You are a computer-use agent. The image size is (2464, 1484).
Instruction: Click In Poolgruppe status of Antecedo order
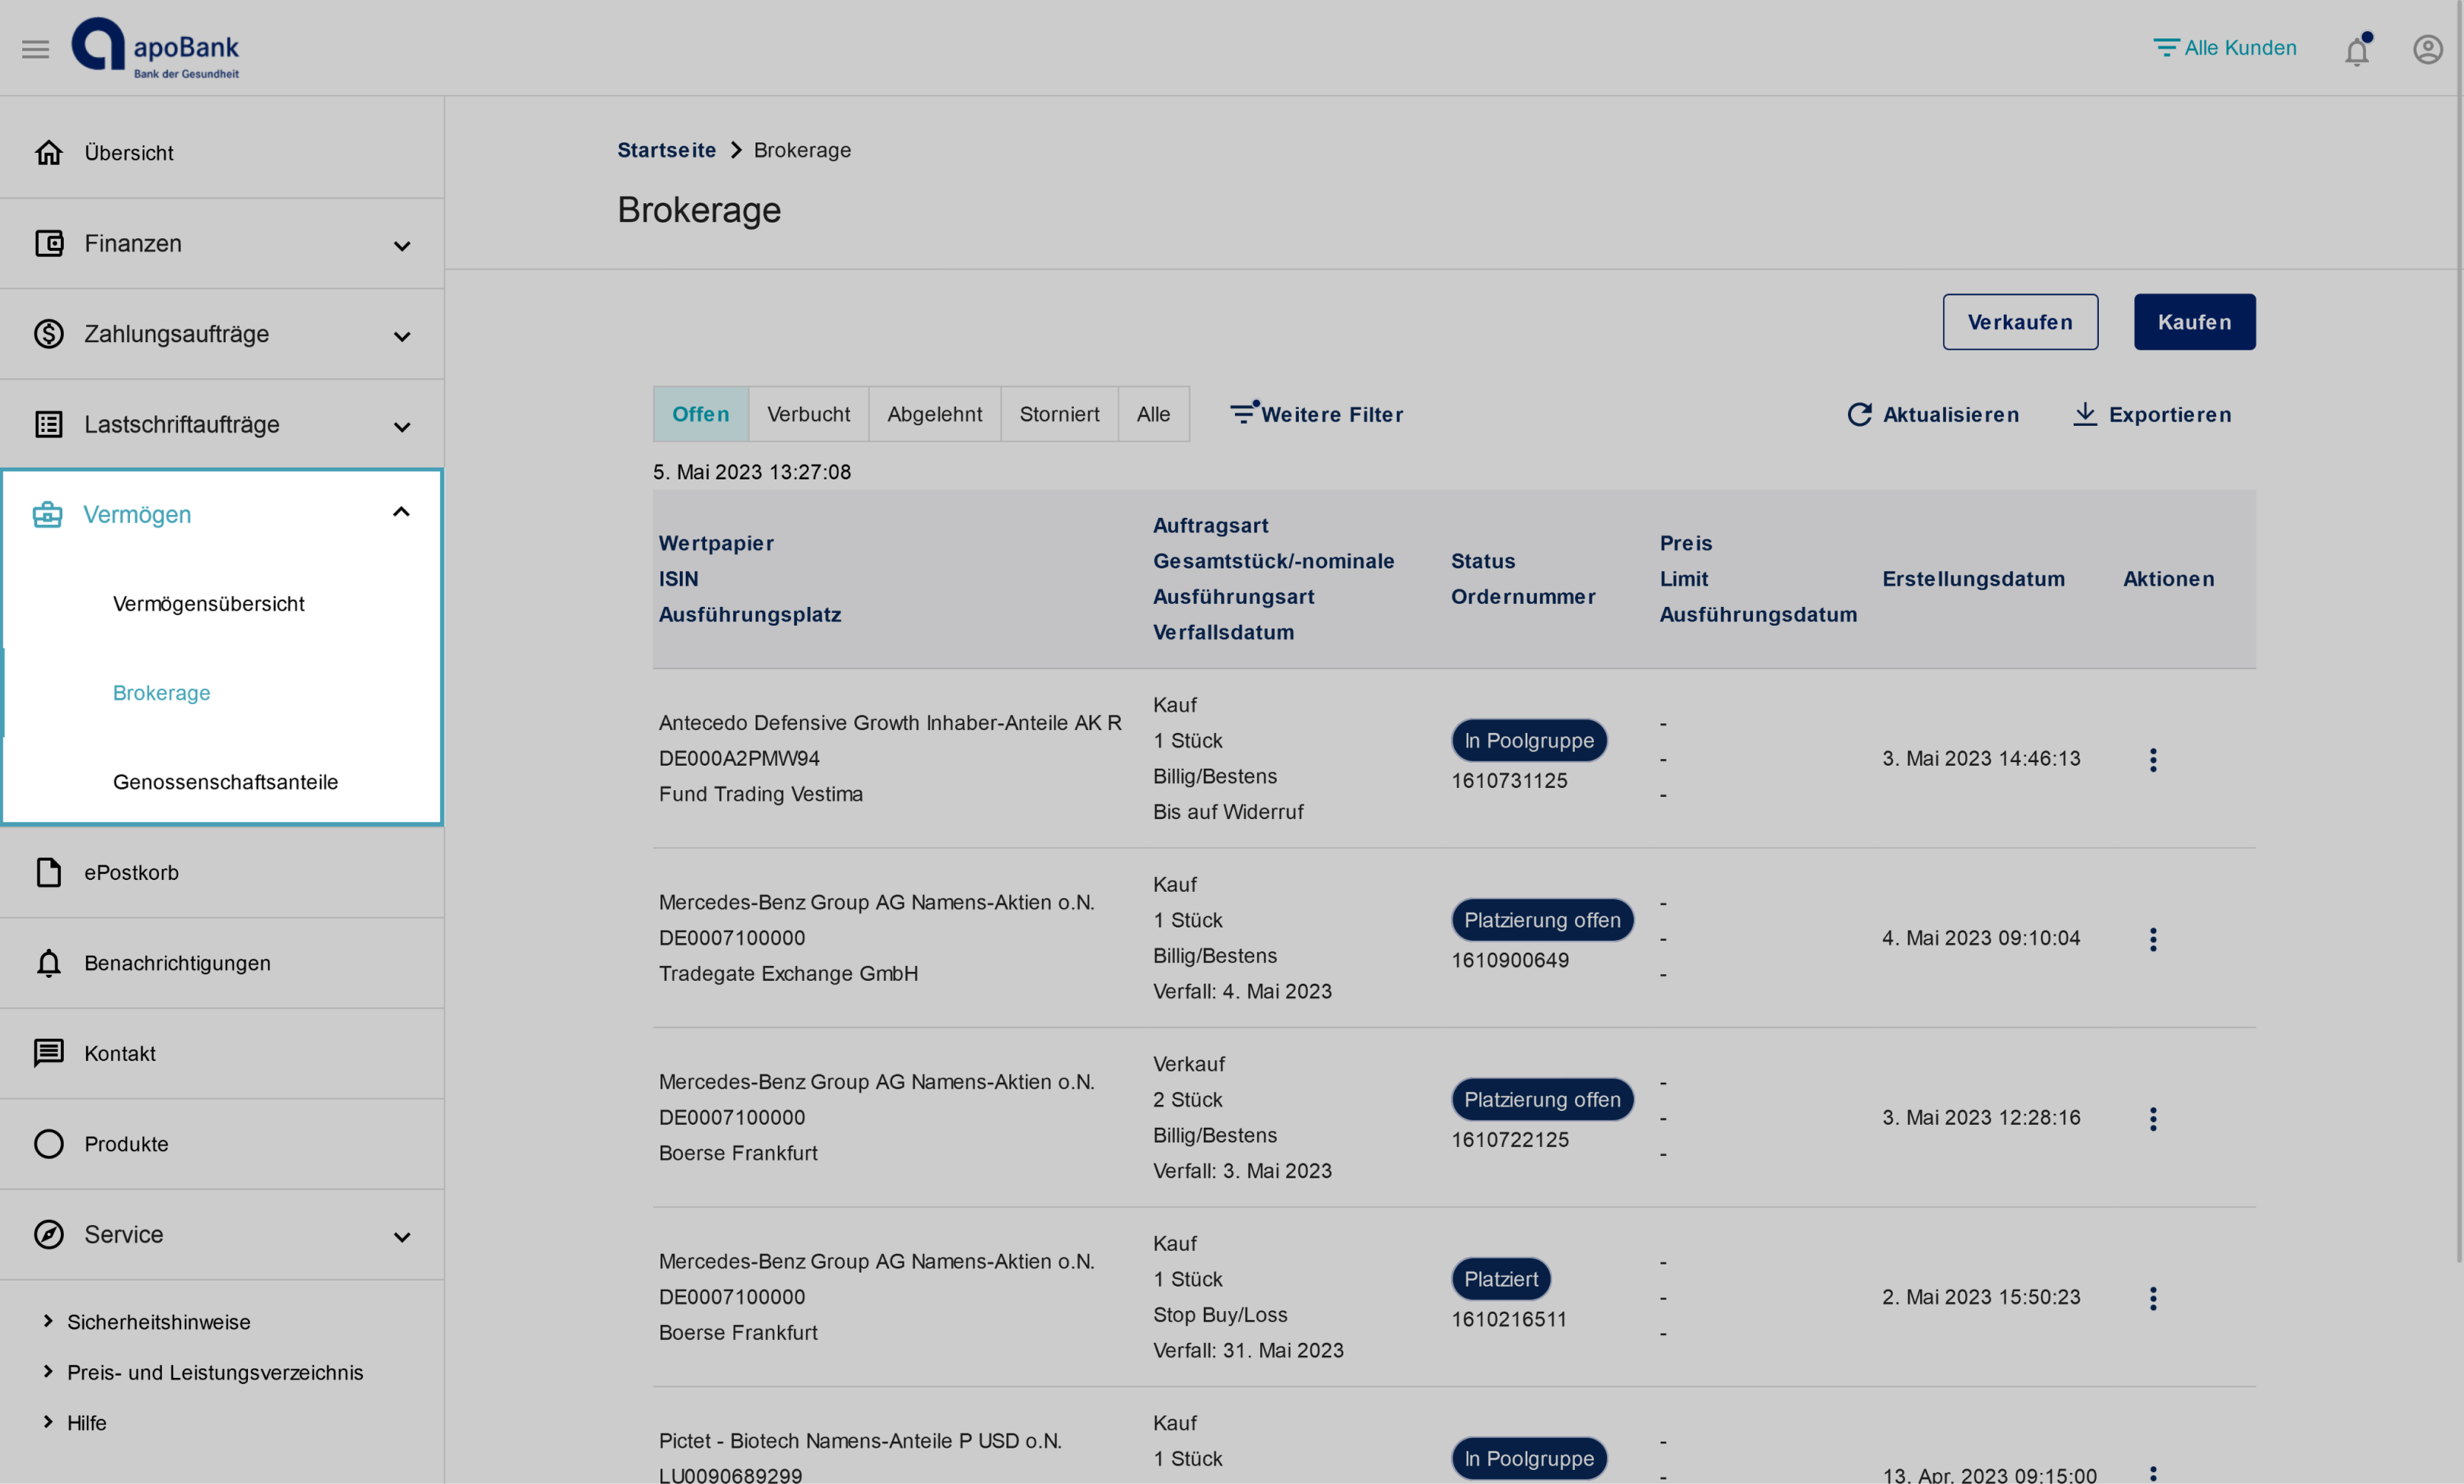pos(1529,741)
